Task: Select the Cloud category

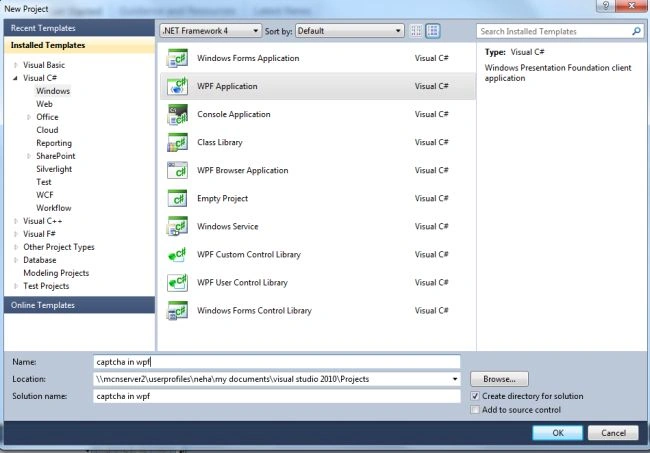Action: pos(47,130)
